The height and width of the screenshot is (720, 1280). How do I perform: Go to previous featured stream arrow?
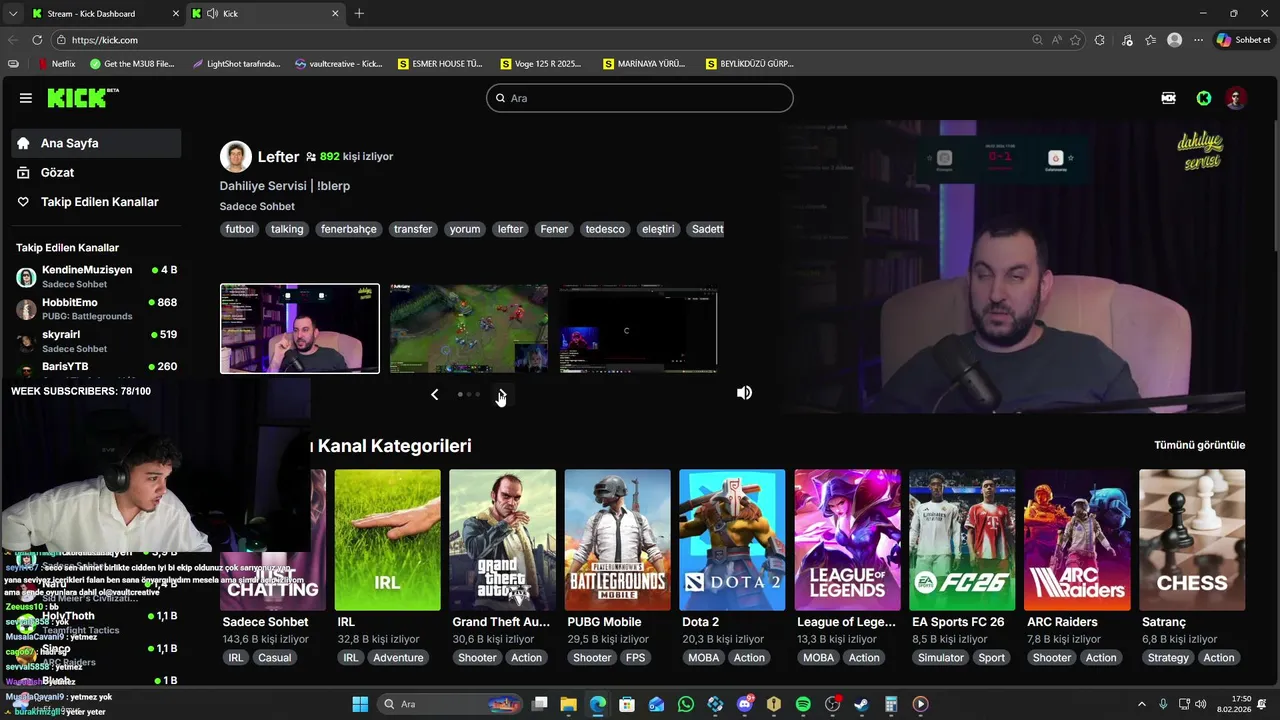[434, 395]
